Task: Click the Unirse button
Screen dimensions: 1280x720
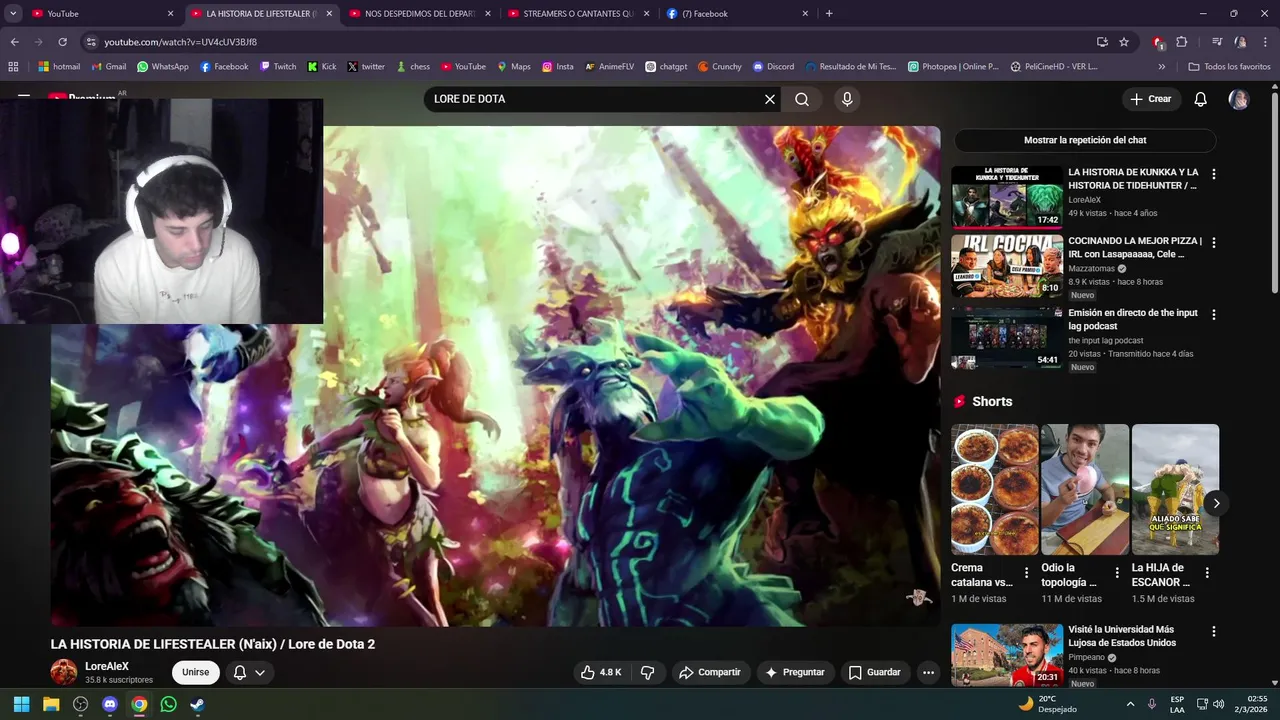Action: click(196, 672)
